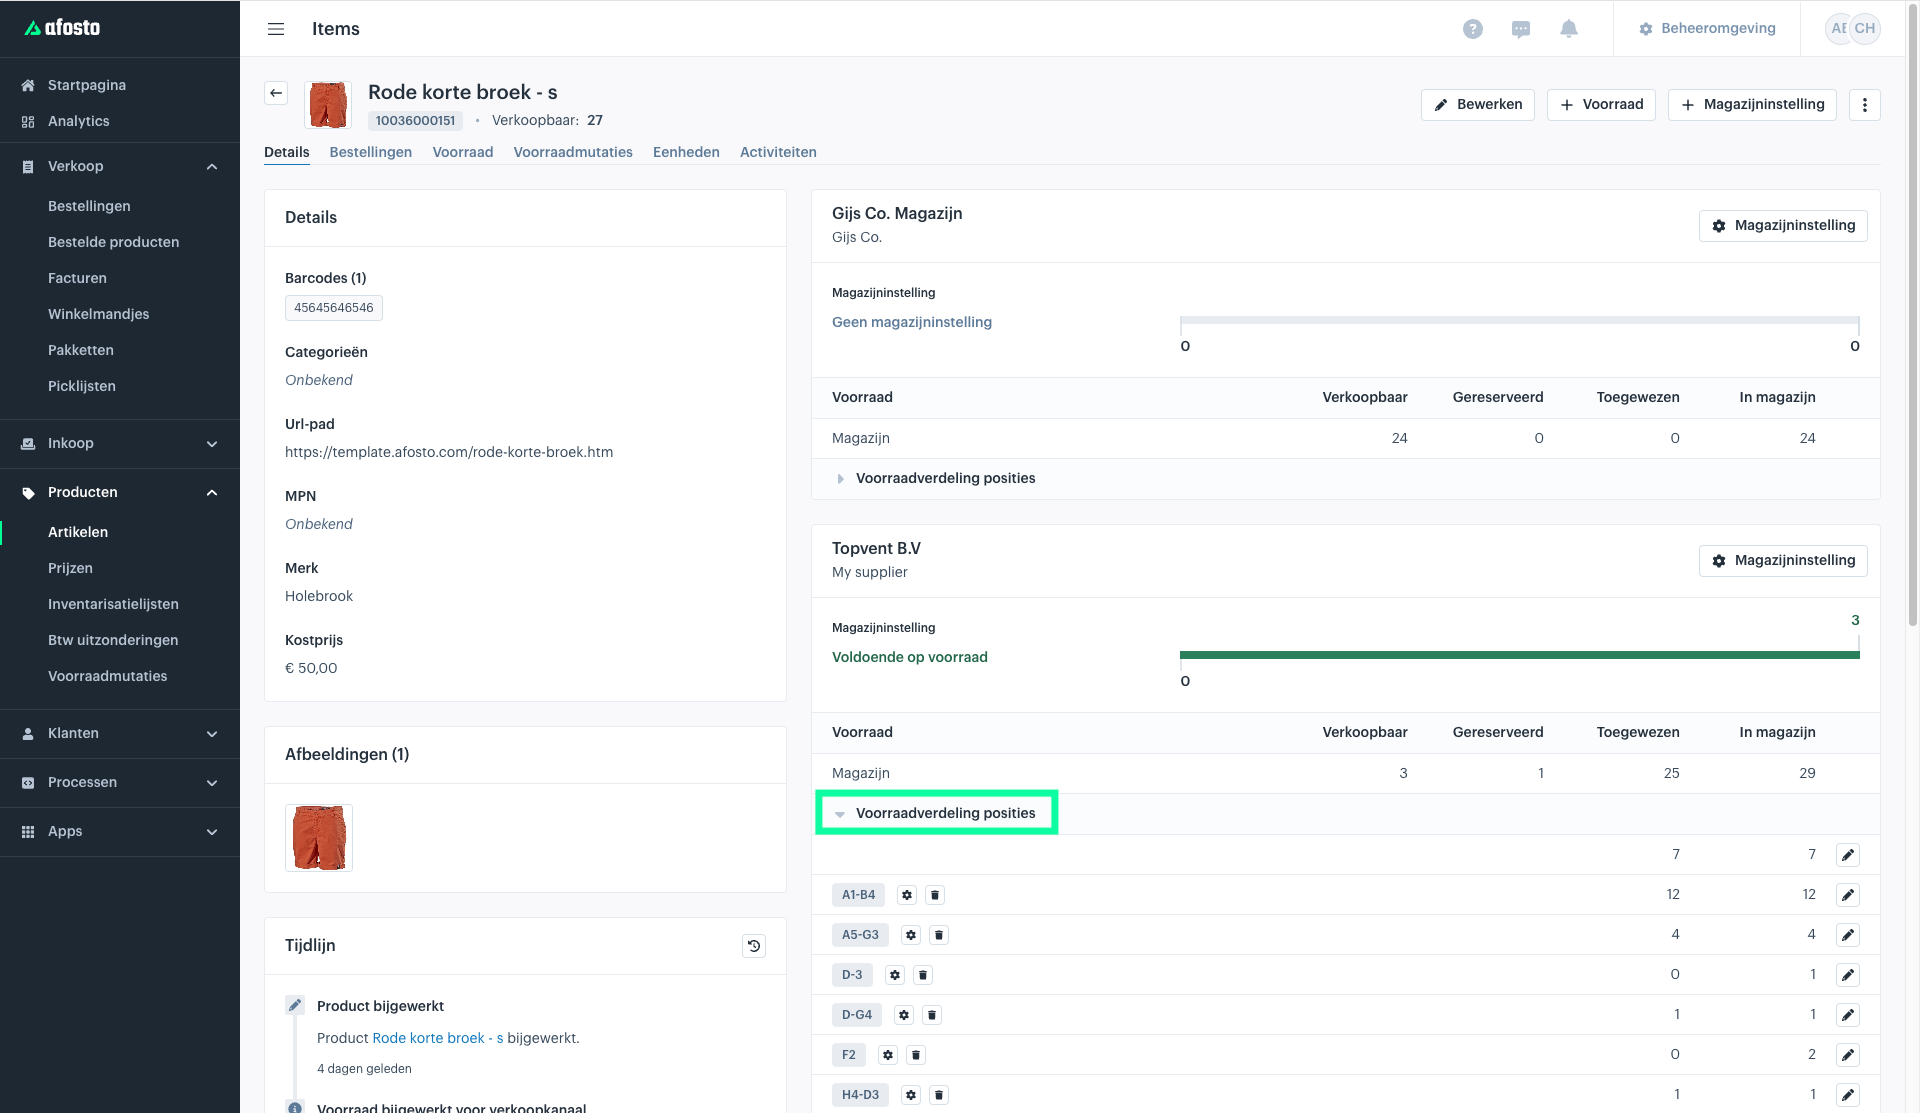Open the hamburger menu icon

(x=276, y=29)
